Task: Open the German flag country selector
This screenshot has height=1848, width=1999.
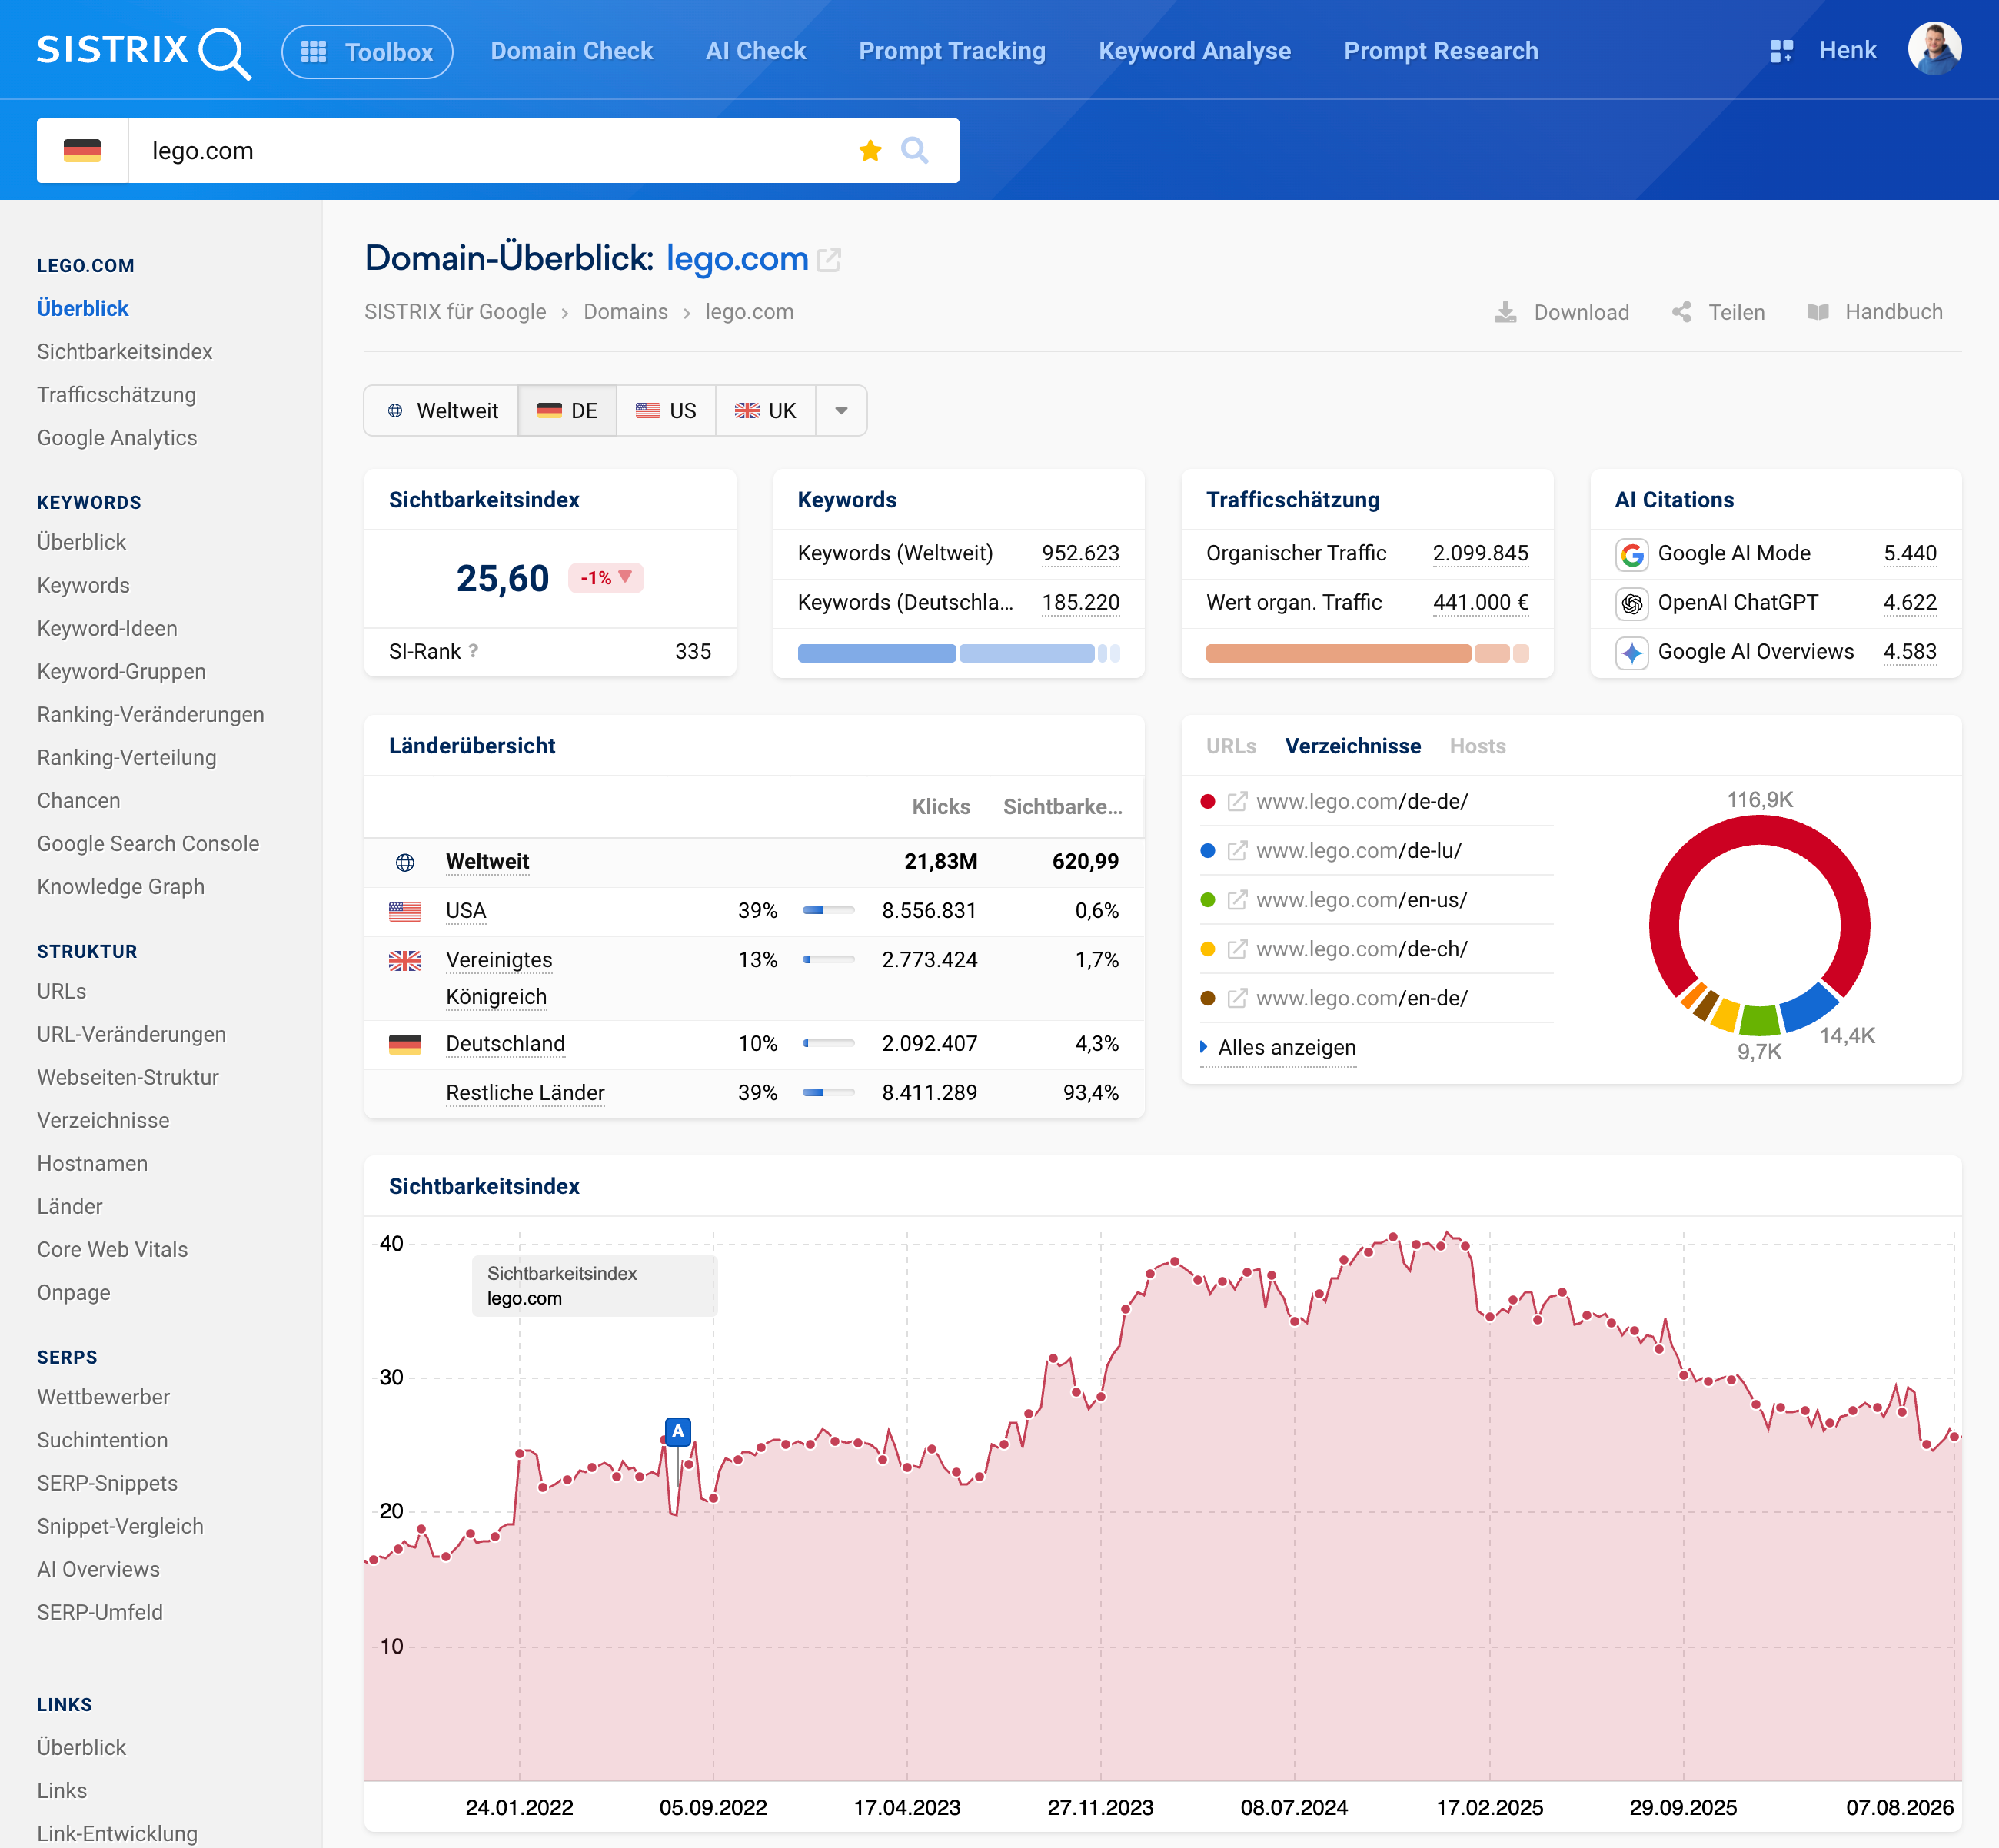Action: click(x=82, y=151)
